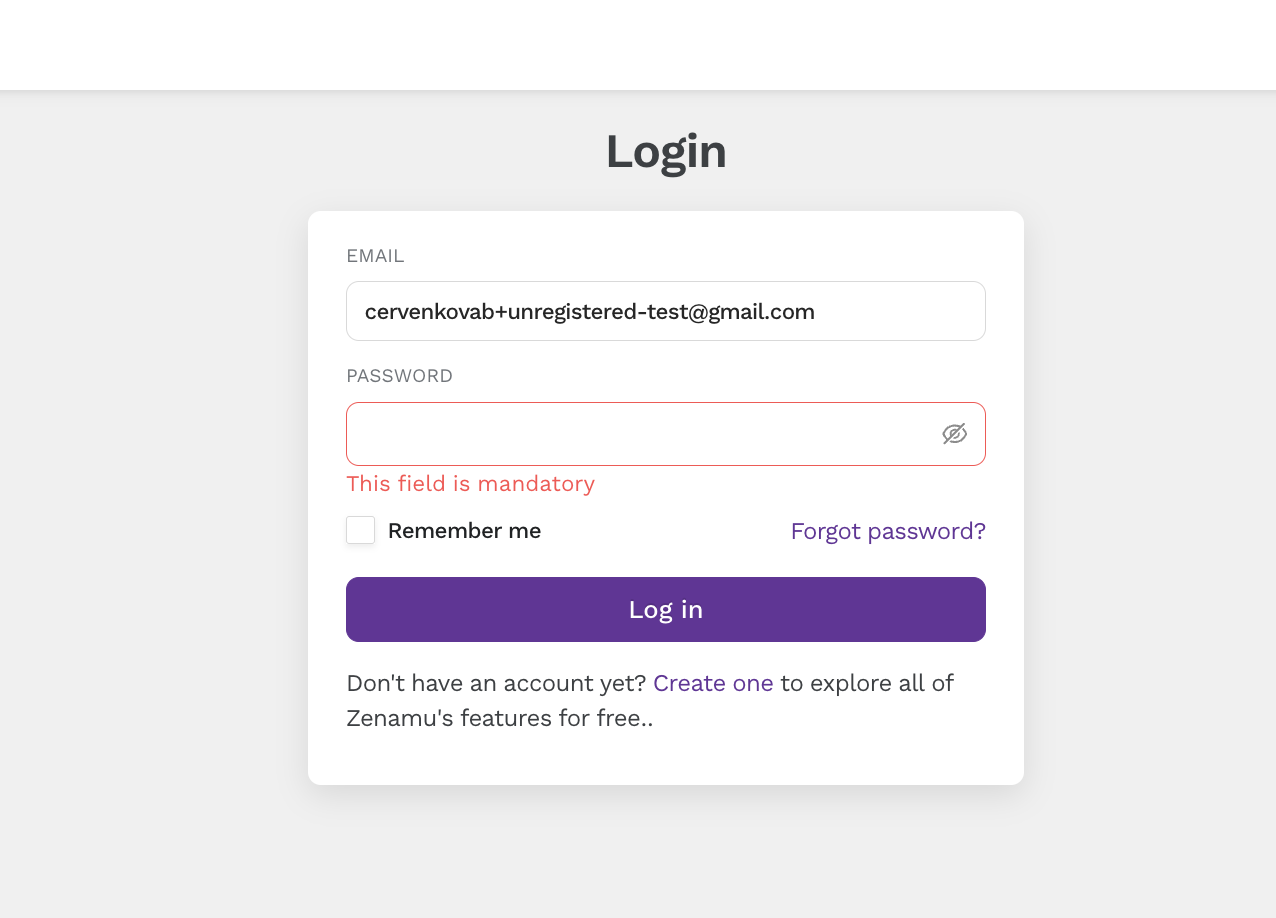Focus the empty red-outlined Password field
The width and height of the screenshot is (1276, 918).
[x=666, y=434]
